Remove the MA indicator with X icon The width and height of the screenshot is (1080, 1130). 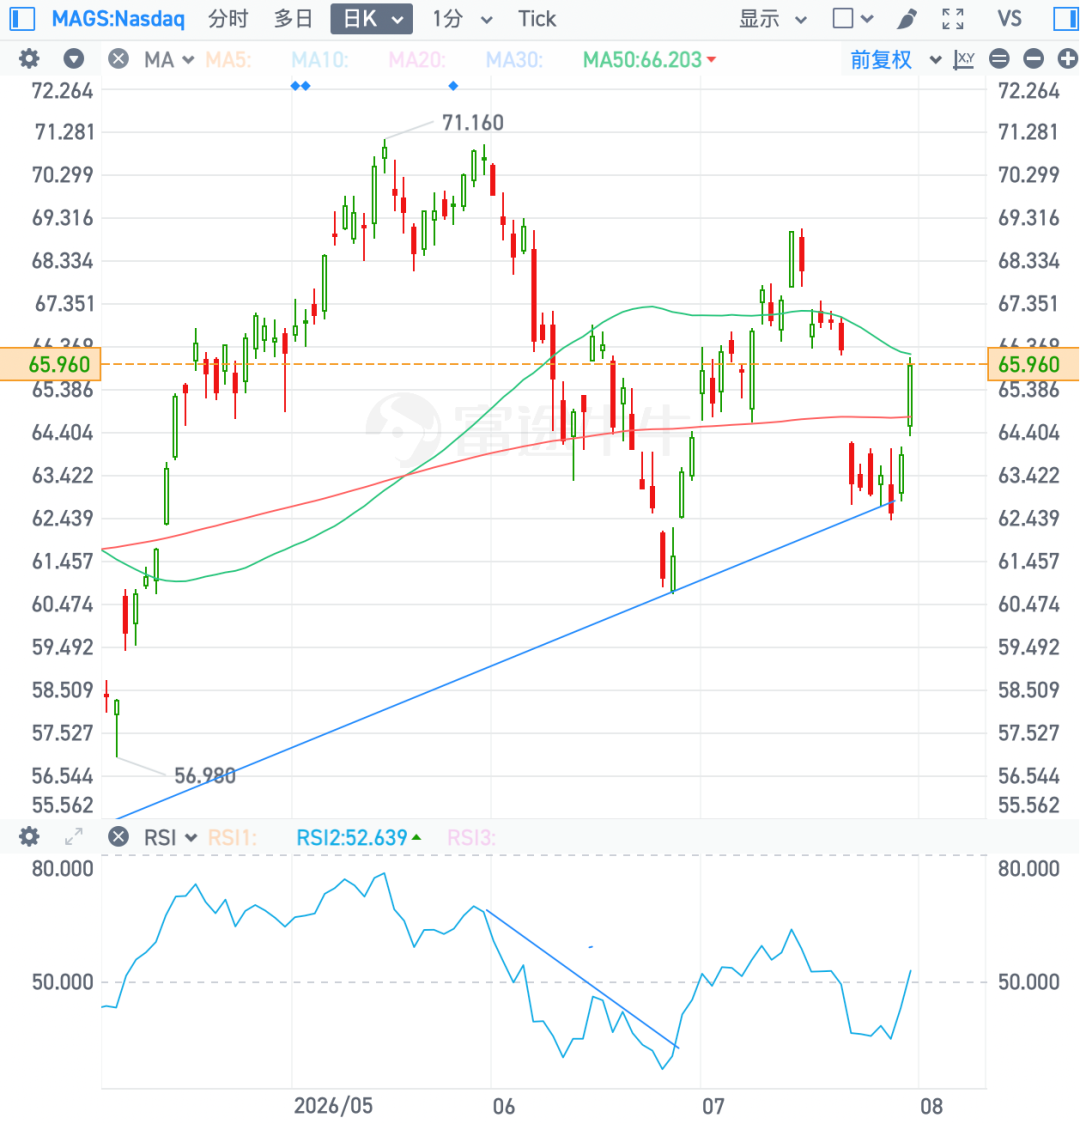(118, 59)
